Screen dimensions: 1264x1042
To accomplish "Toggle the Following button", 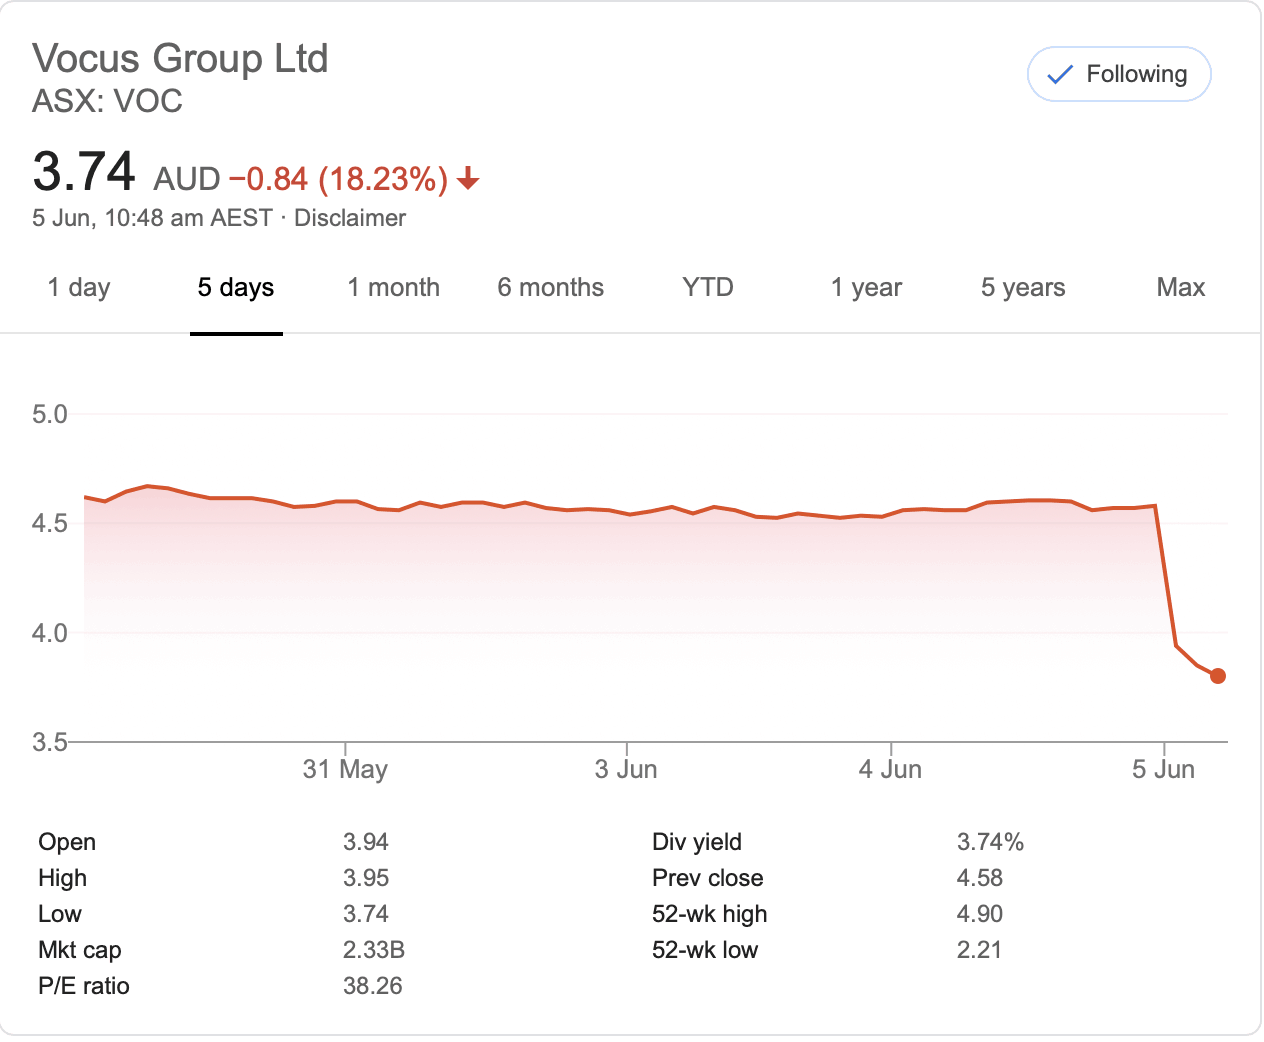I will (x=1118, y=74).
